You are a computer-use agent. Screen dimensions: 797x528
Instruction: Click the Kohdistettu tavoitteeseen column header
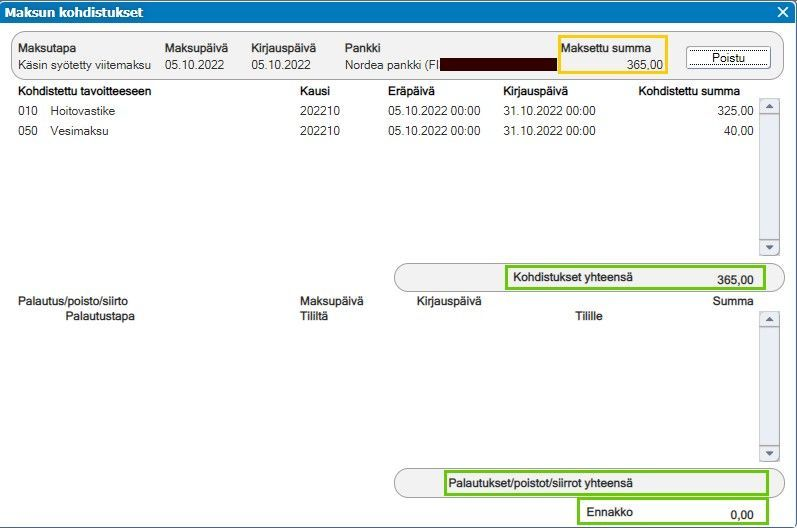click(x=84, y=91)
